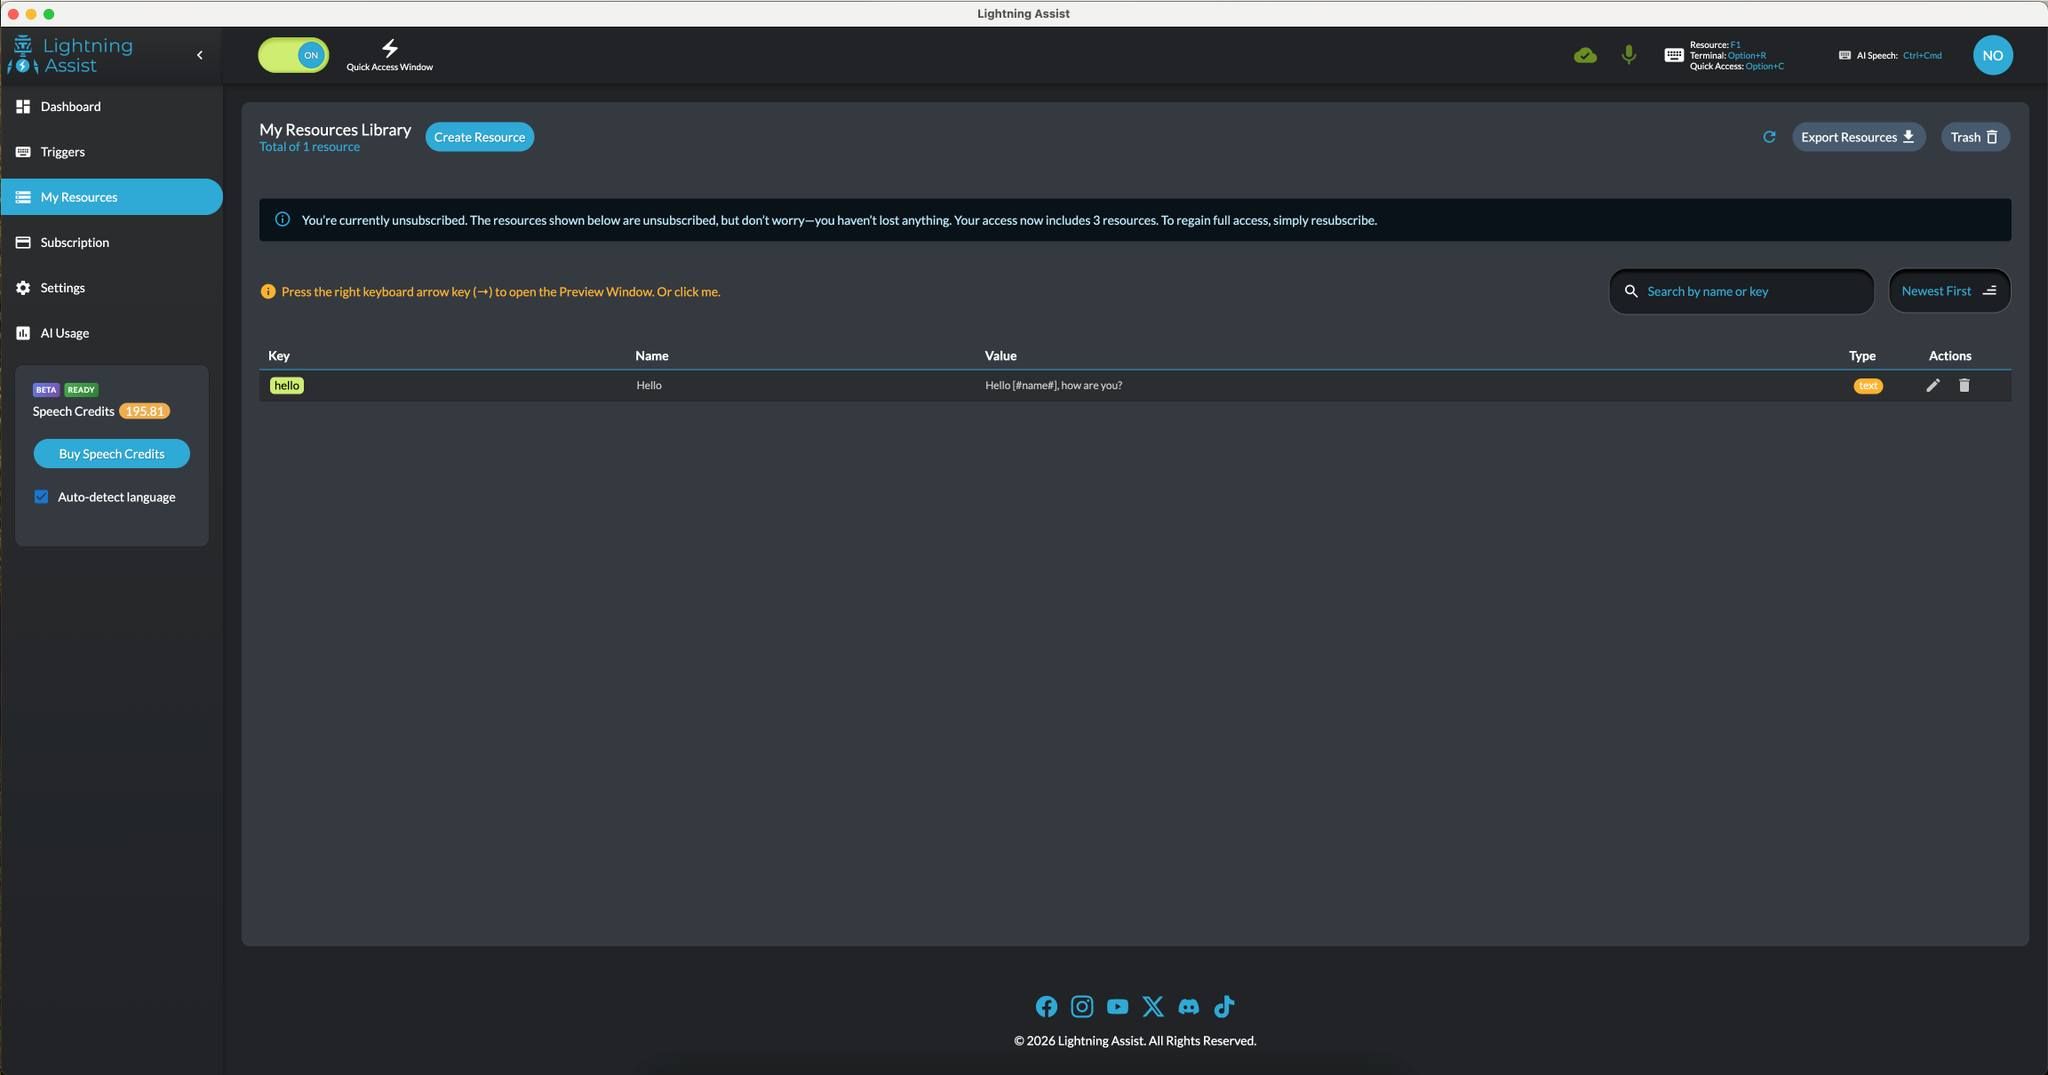Click the Buy Speech Credits button
Screen dimensions: 2048x1075
[x=111, y=453]
